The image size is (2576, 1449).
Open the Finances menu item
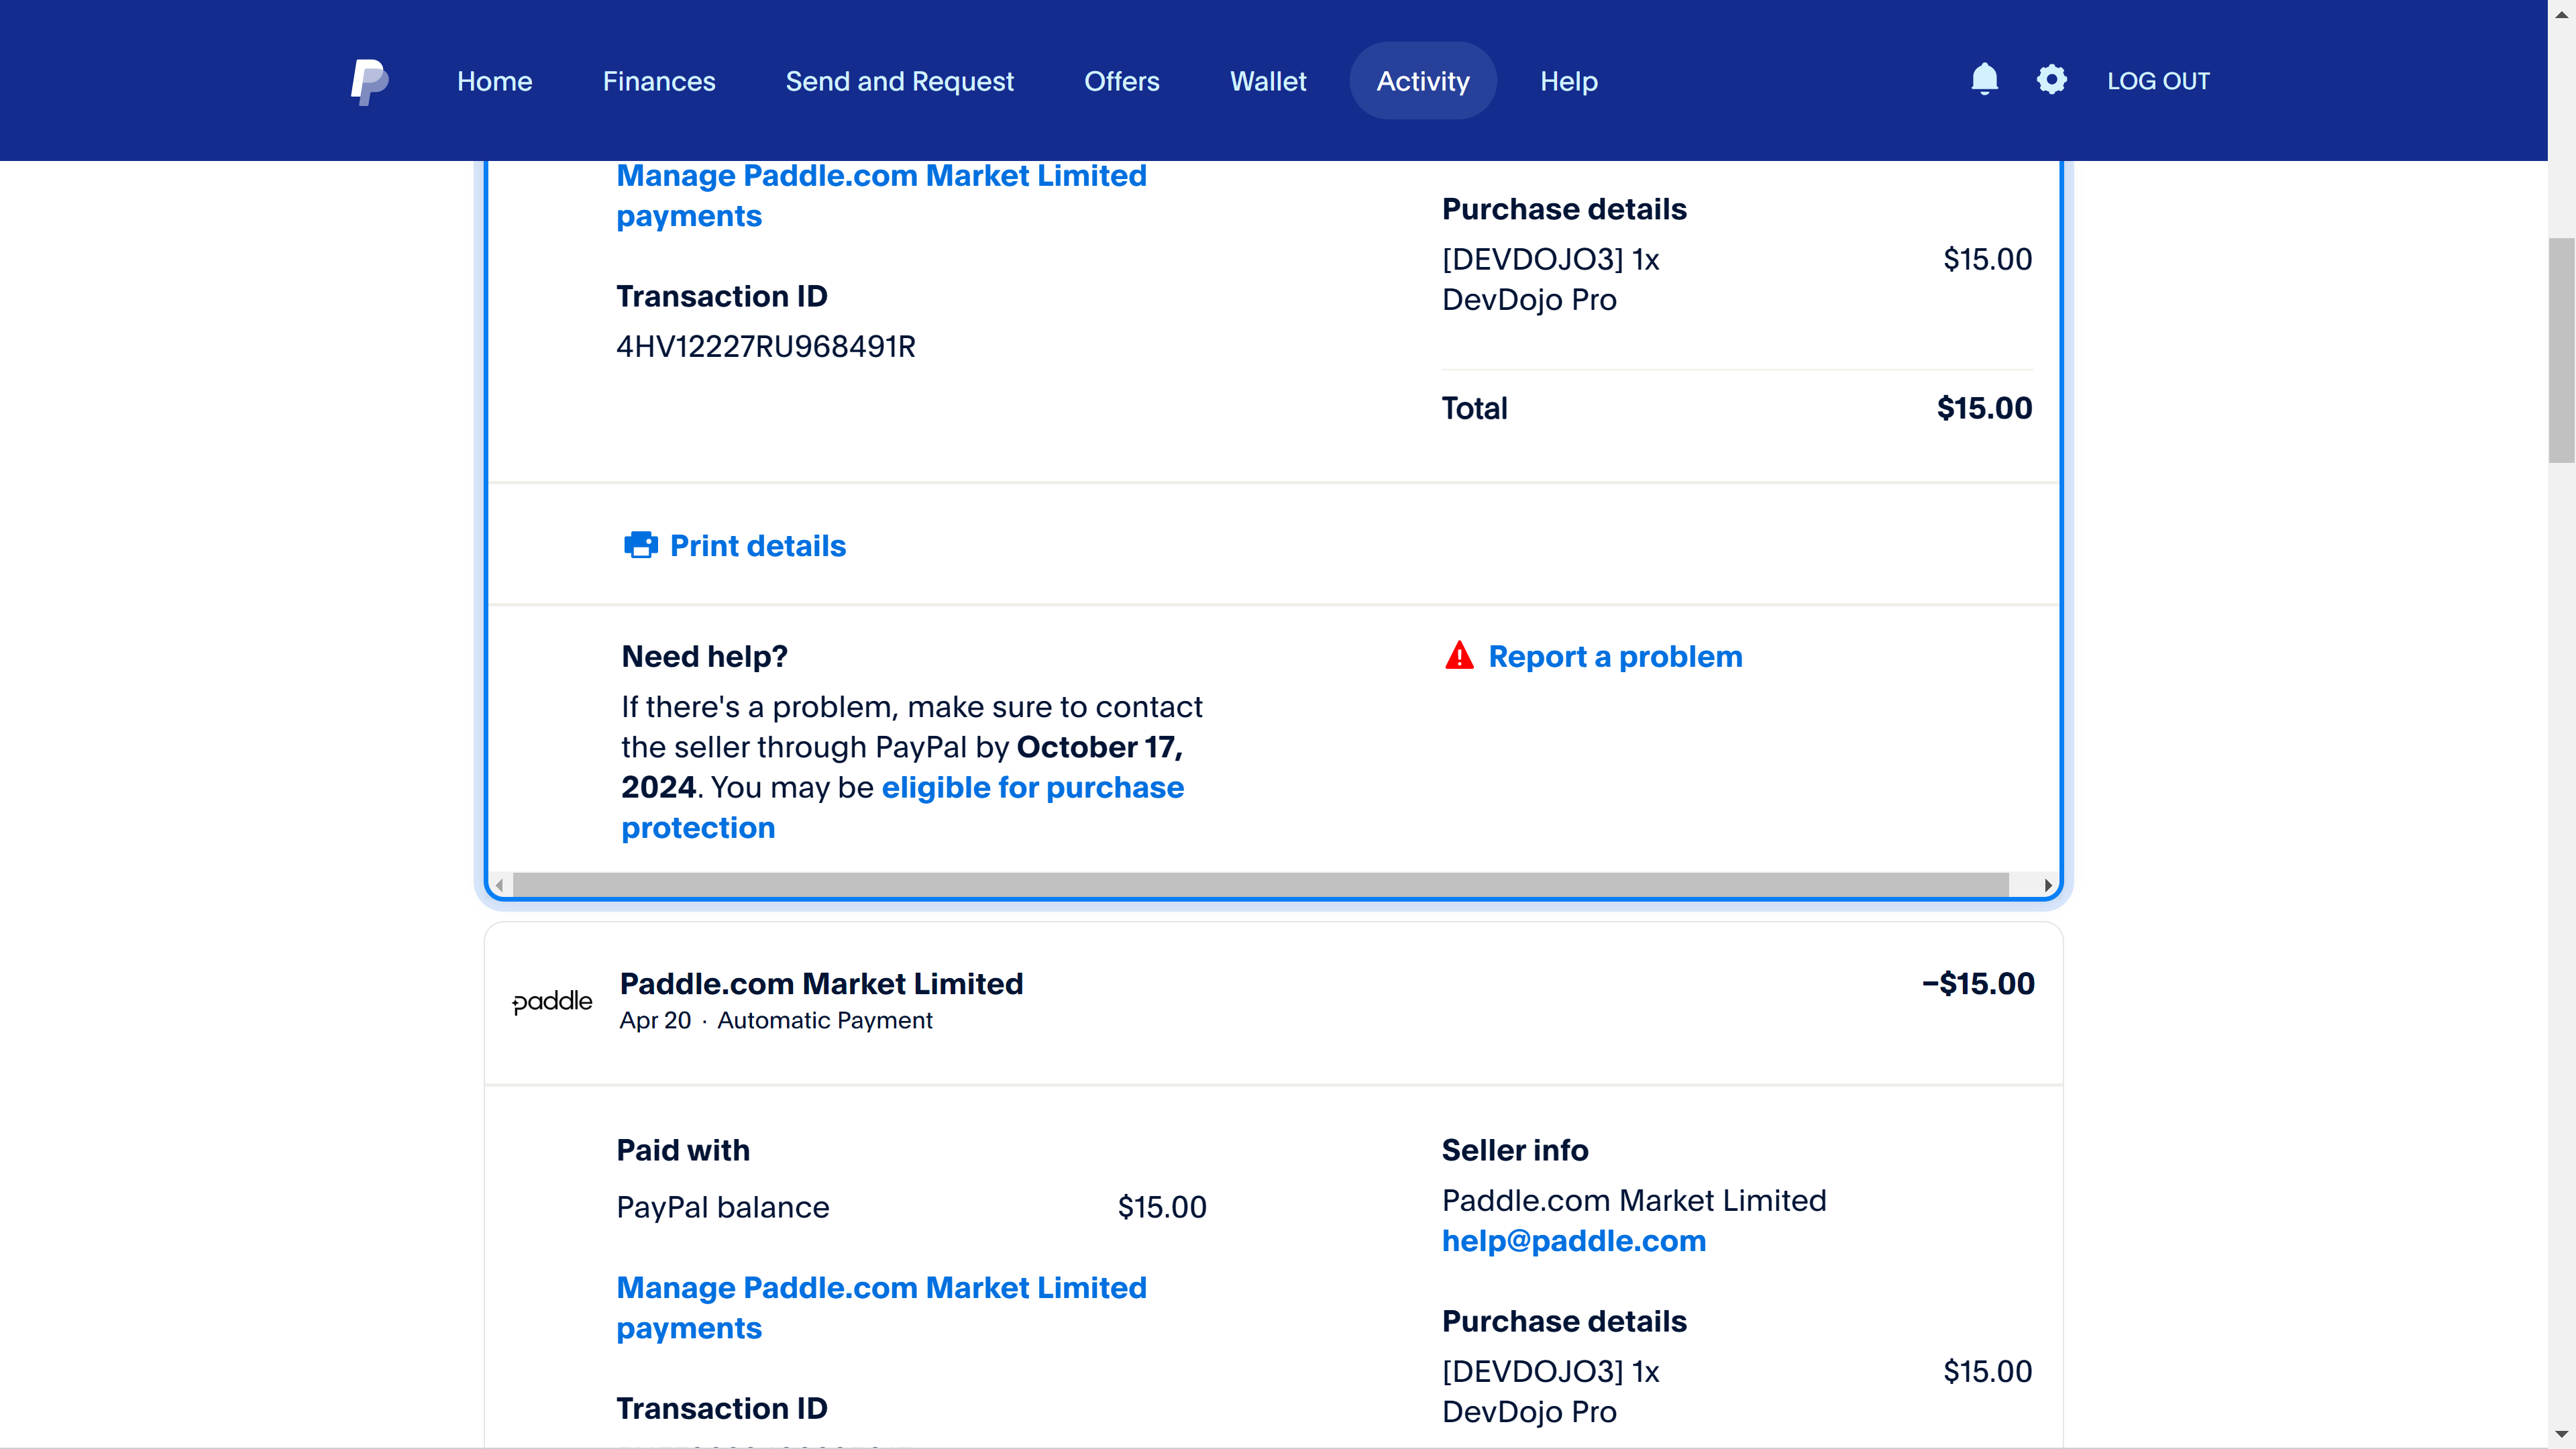659,81
